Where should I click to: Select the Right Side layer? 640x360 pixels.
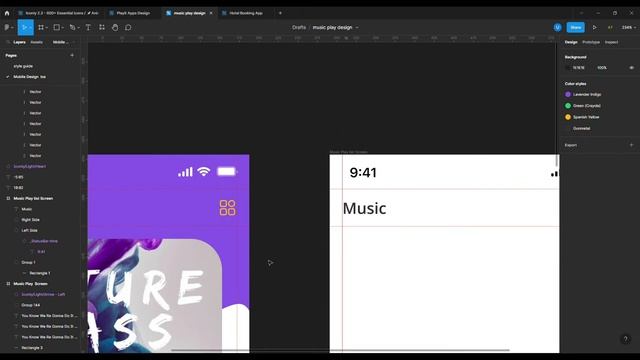click(x=31, y=220)
